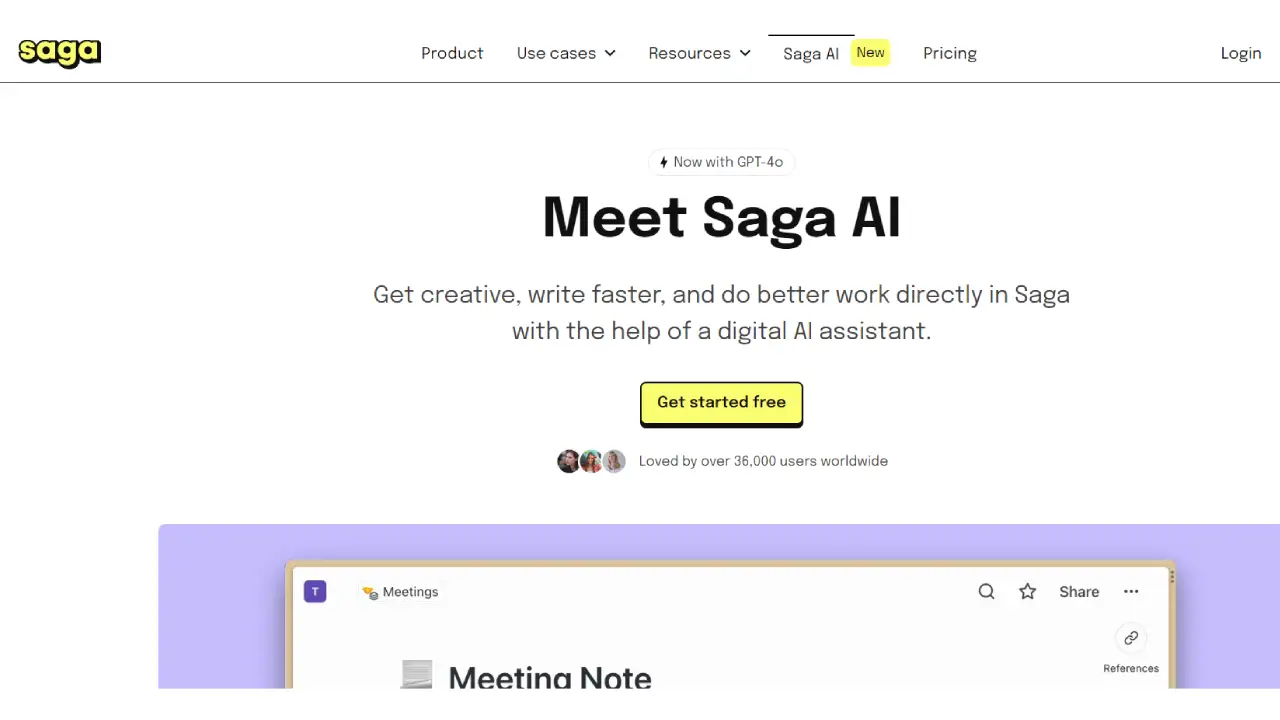Star the Meetings page as favorite
1280x720 pixels.
1027,592
